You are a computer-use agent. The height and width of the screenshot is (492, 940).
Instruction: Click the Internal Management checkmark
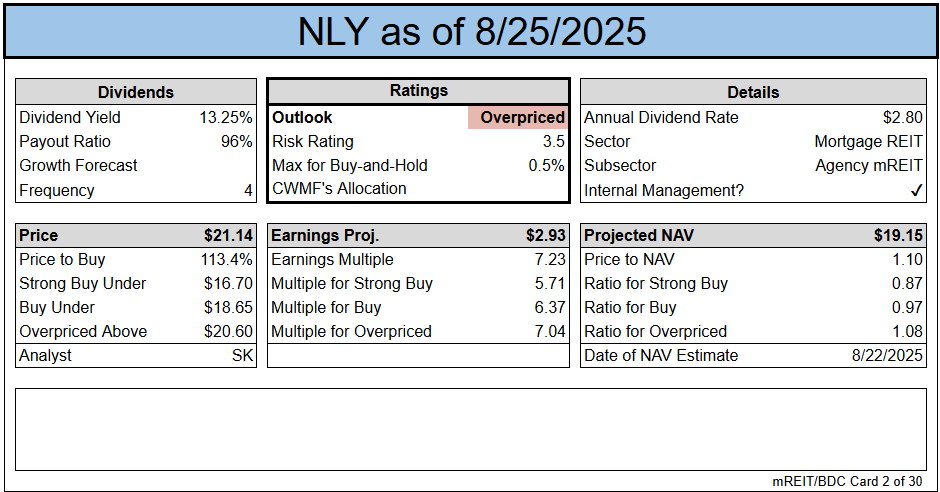tap(915, 190)
